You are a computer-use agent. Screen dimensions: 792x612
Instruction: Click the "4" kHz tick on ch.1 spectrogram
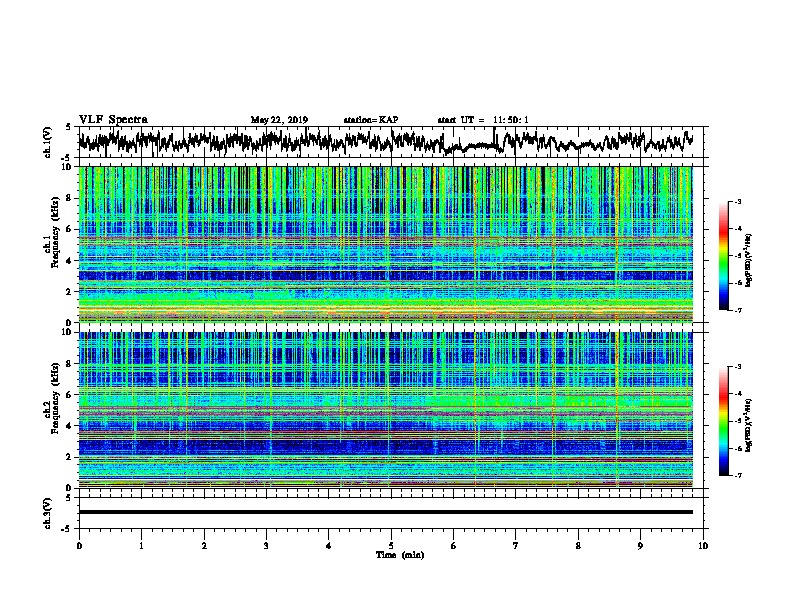click(70, 261)
